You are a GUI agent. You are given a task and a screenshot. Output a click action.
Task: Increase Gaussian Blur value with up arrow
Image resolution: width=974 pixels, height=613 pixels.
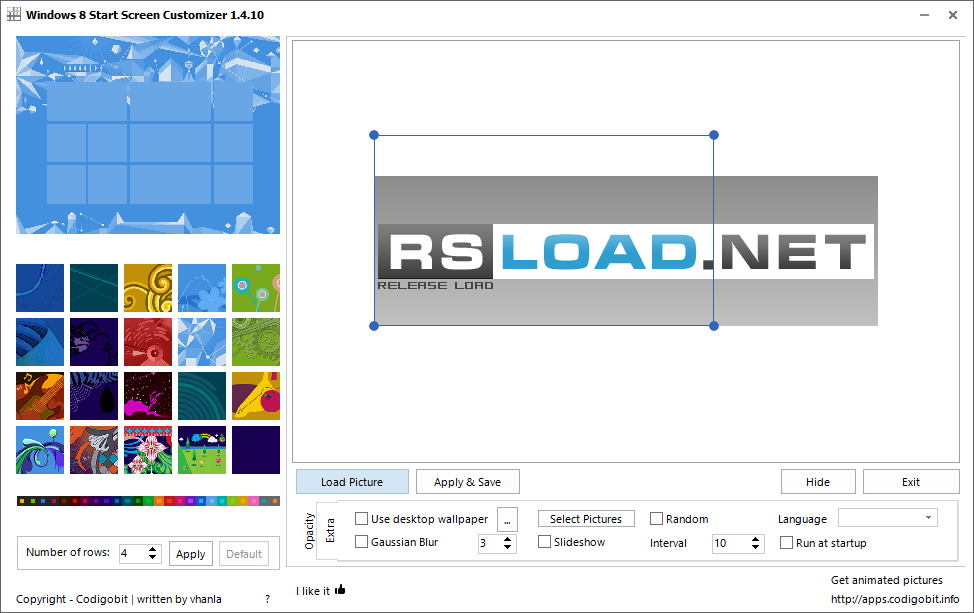[507, 539]
